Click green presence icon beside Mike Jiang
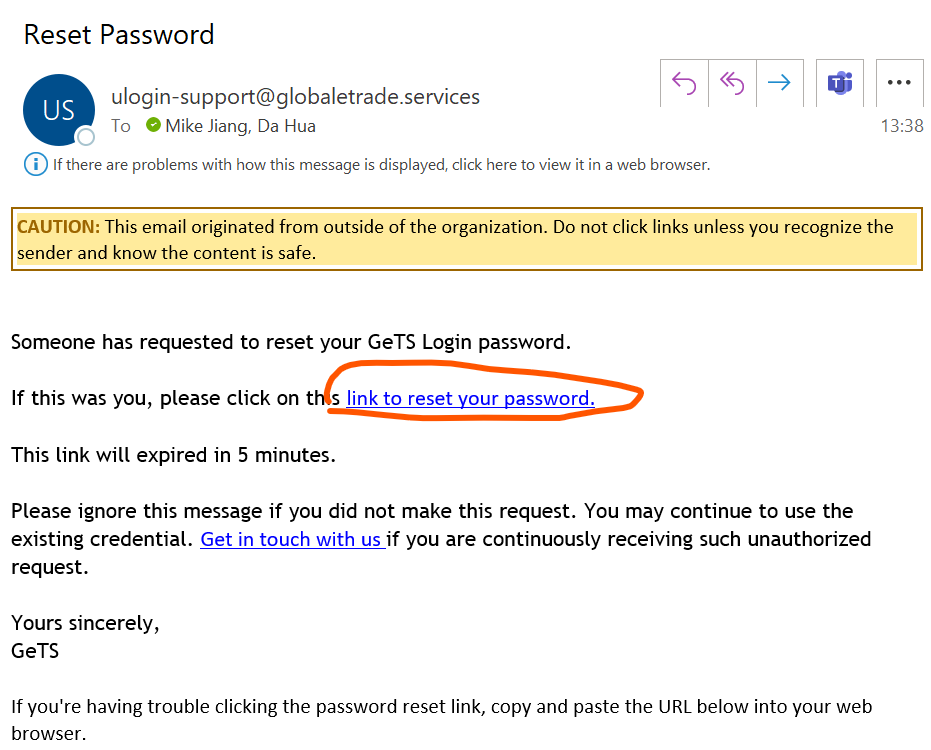 (153, 125)
